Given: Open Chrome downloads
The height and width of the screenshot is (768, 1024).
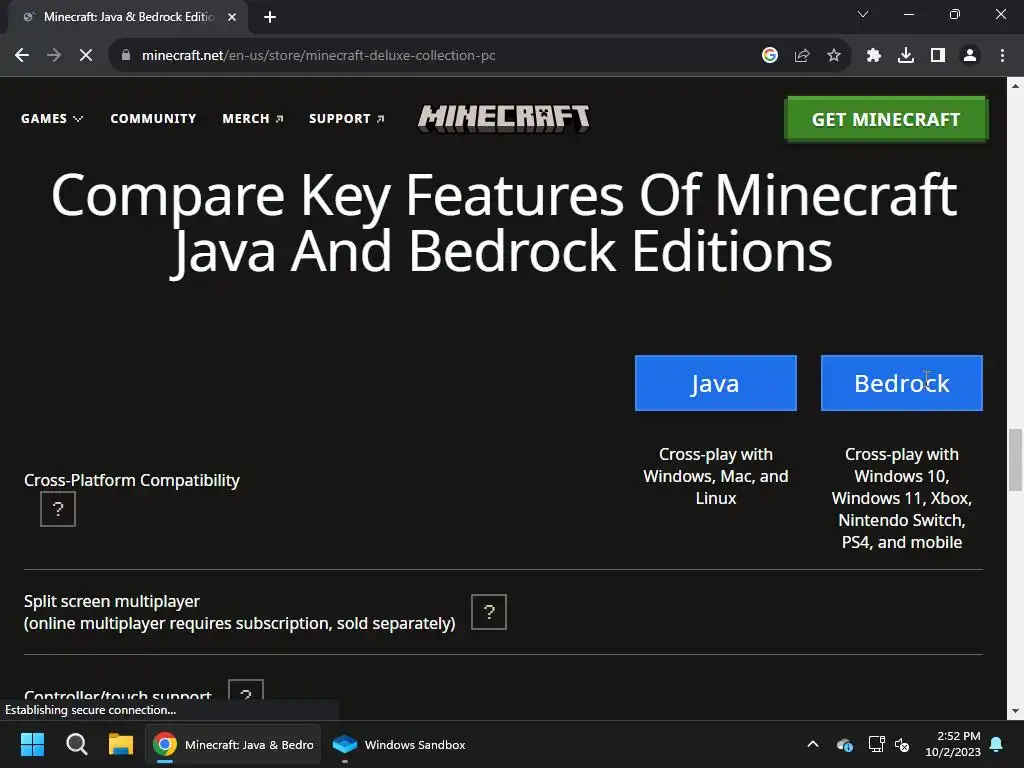Looking at the screenshot, I should (x=906, y=56).
